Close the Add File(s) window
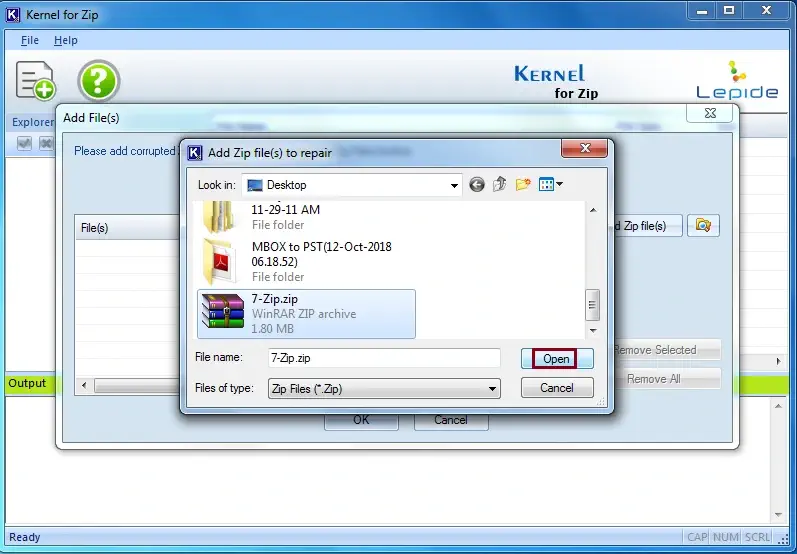Image resolution: width=797 pixels, height=554 pixels. 710,113
